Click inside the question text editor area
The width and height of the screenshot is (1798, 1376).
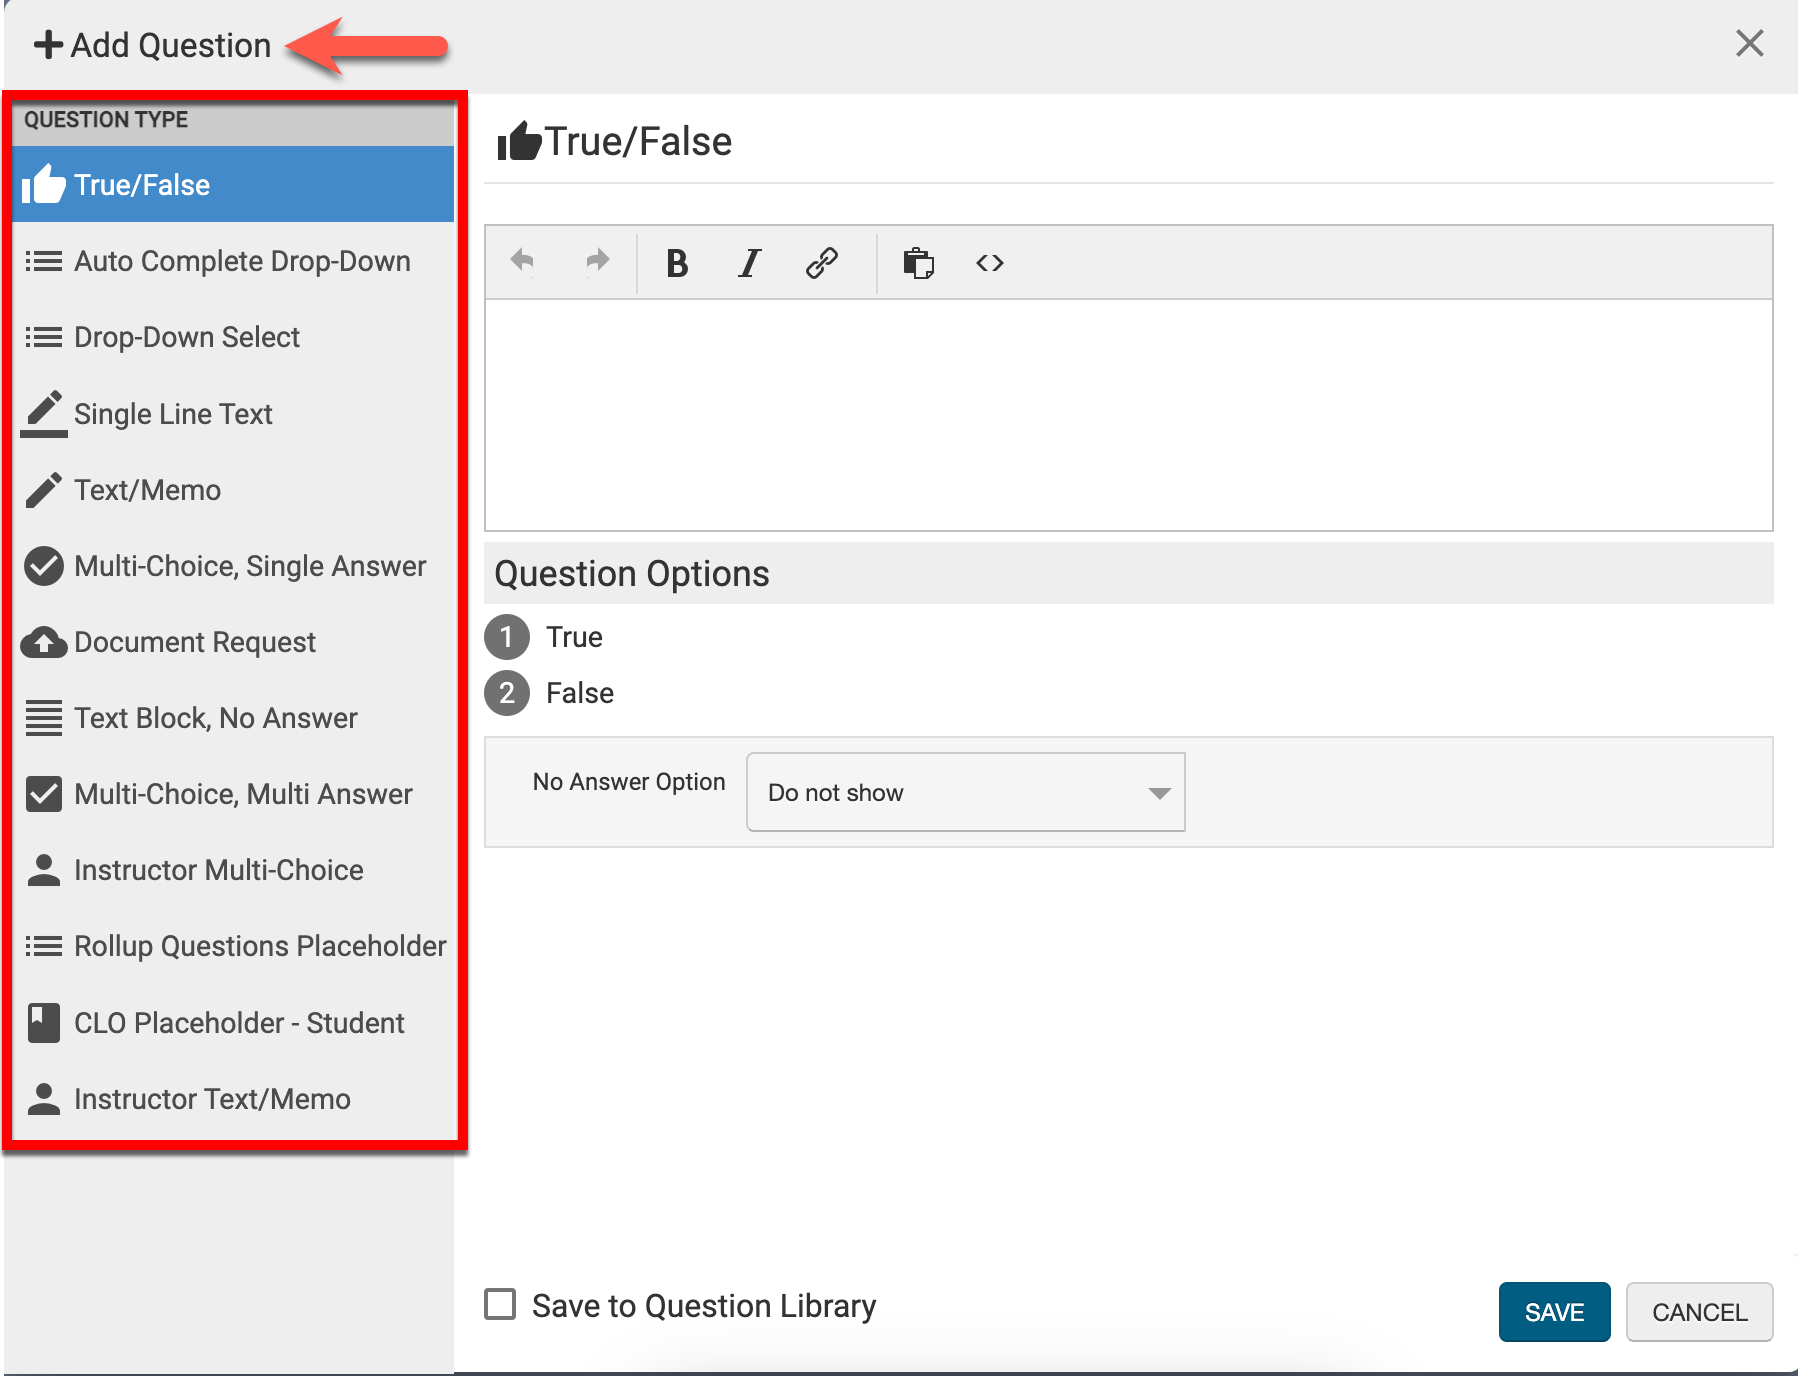(1127, 415)
